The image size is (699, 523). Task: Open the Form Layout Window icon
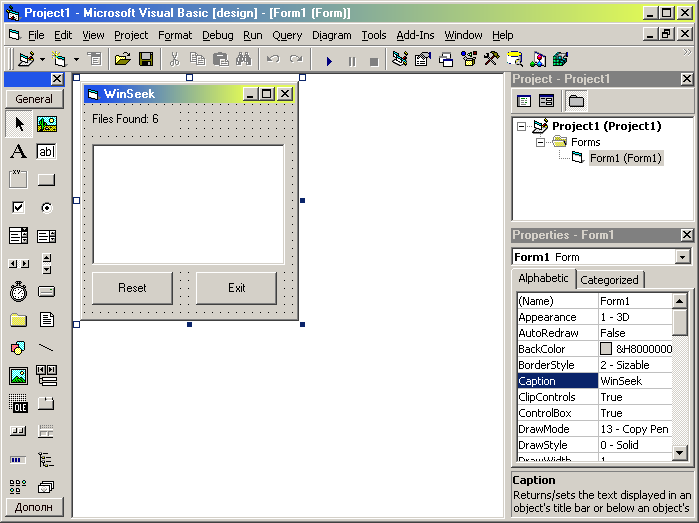coord(446,59)
